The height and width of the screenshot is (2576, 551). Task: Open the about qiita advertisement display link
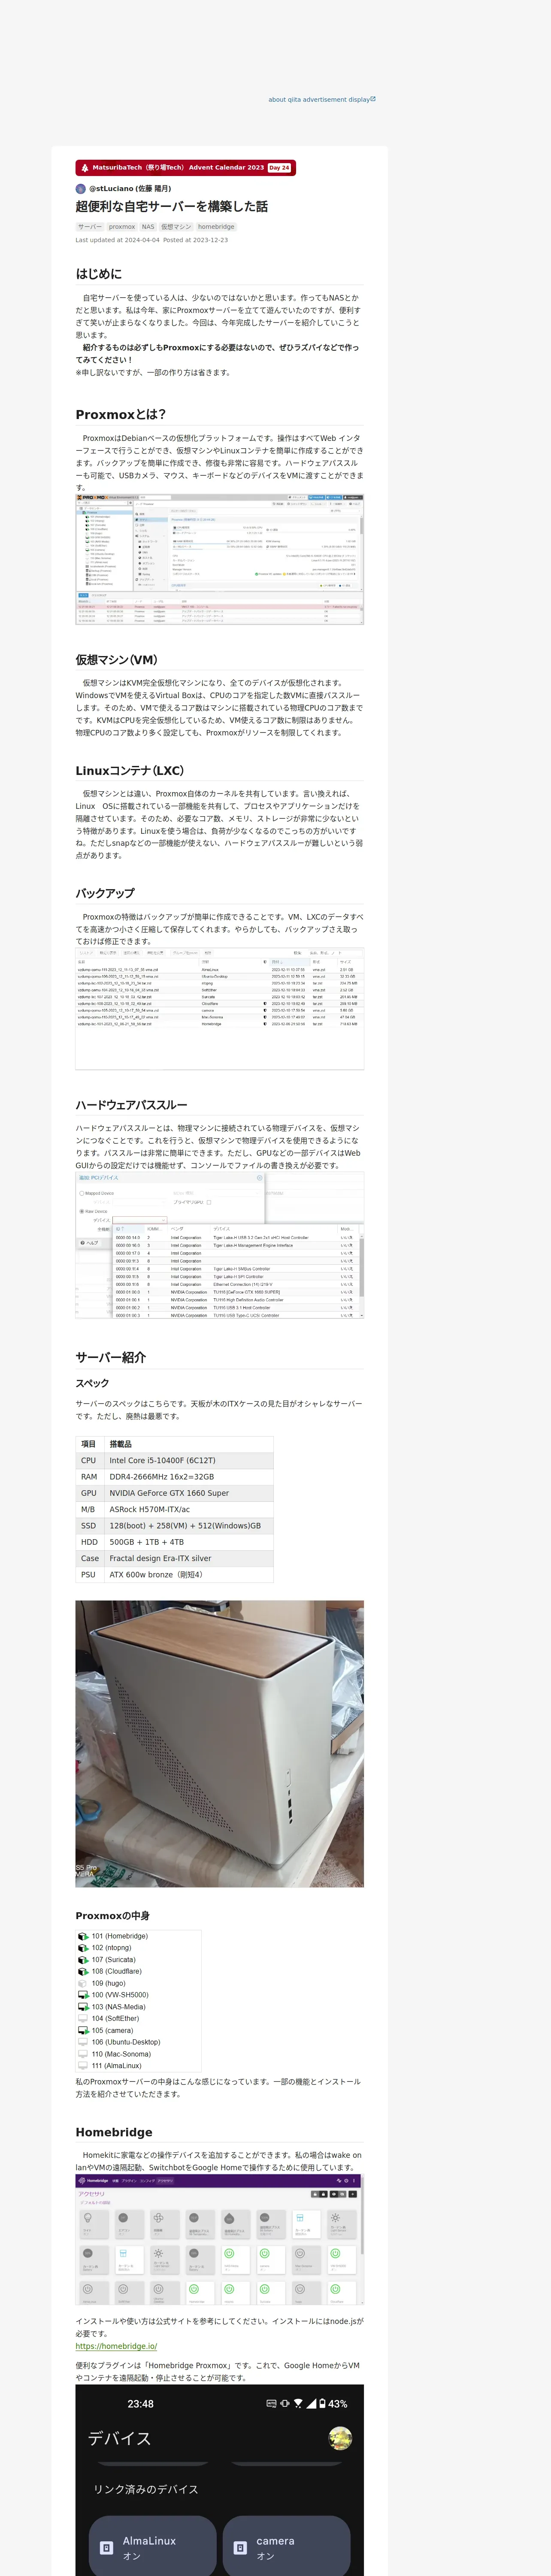tap(322, 100)
